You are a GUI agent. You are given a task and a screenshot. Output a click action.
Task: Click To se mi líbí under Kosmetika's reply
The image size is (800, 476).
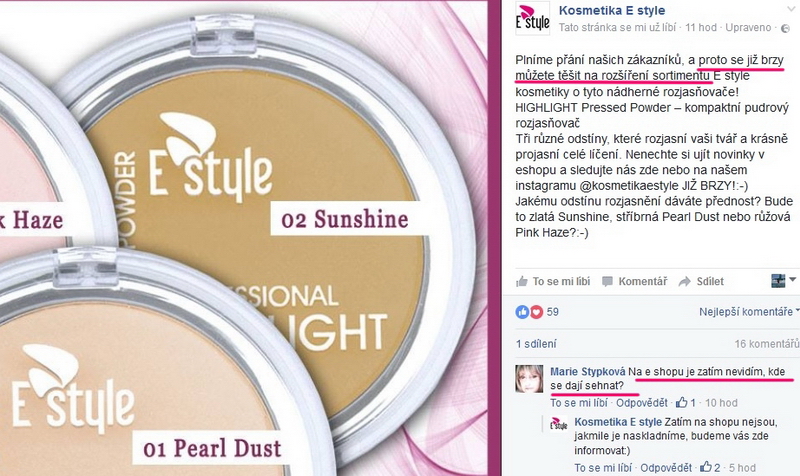(603, 468)
